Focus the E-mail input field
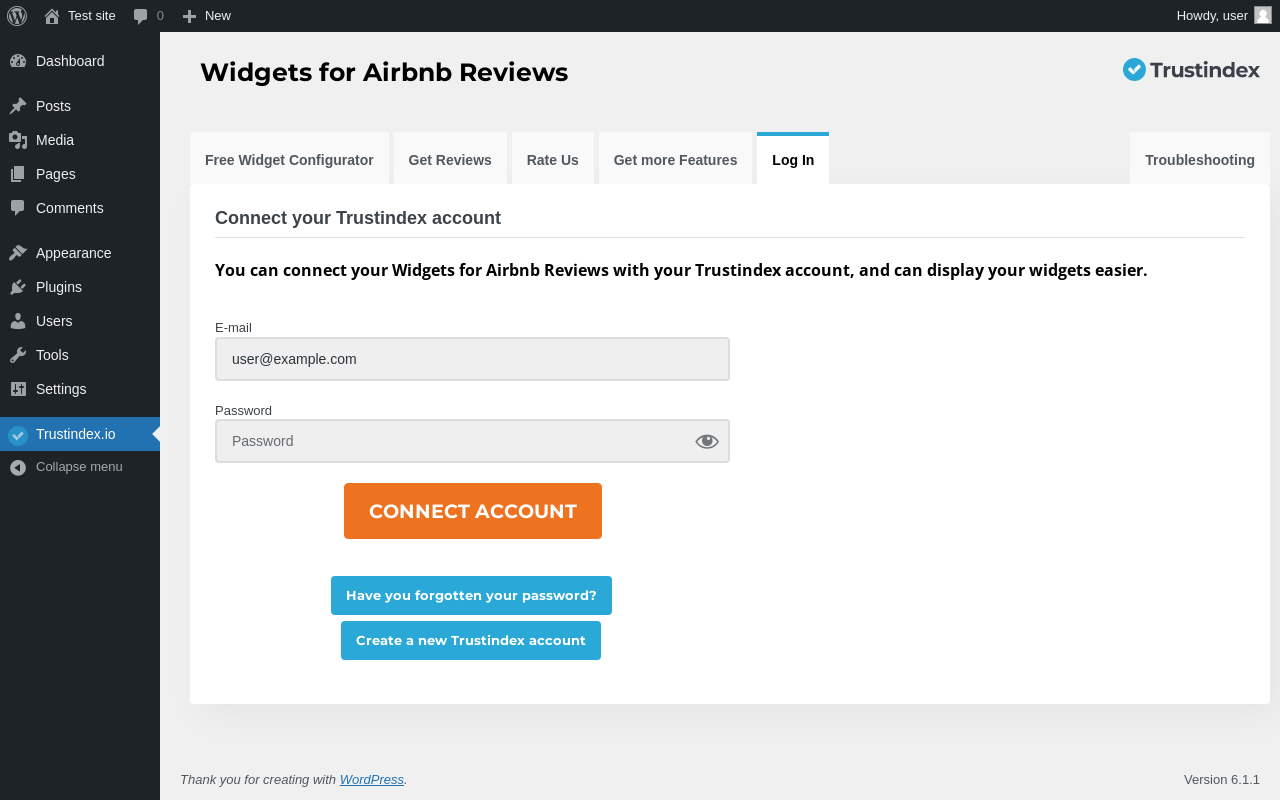This screenshot has height=800, width=1280. coord(472,359)
